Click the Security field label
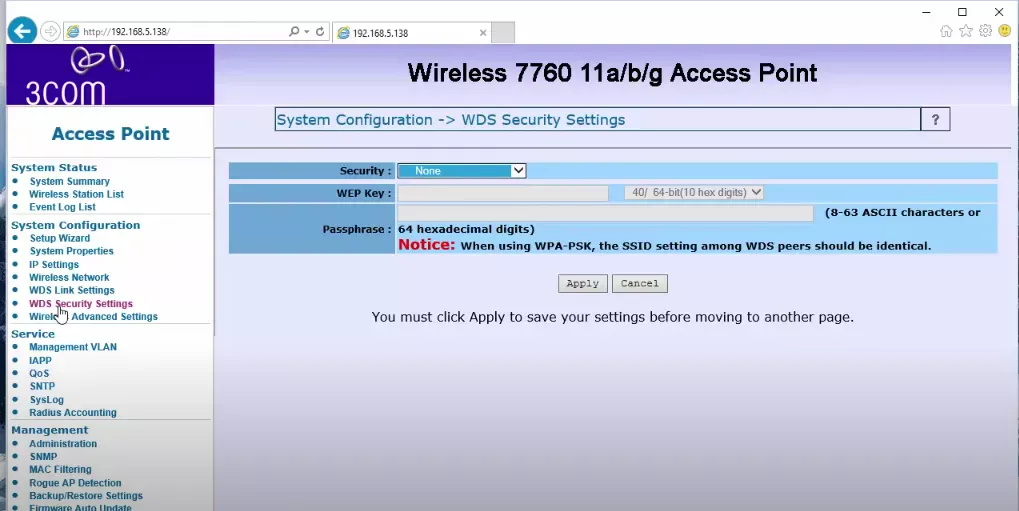This screenshot has width=1019, height=511. tap(365, 171)
